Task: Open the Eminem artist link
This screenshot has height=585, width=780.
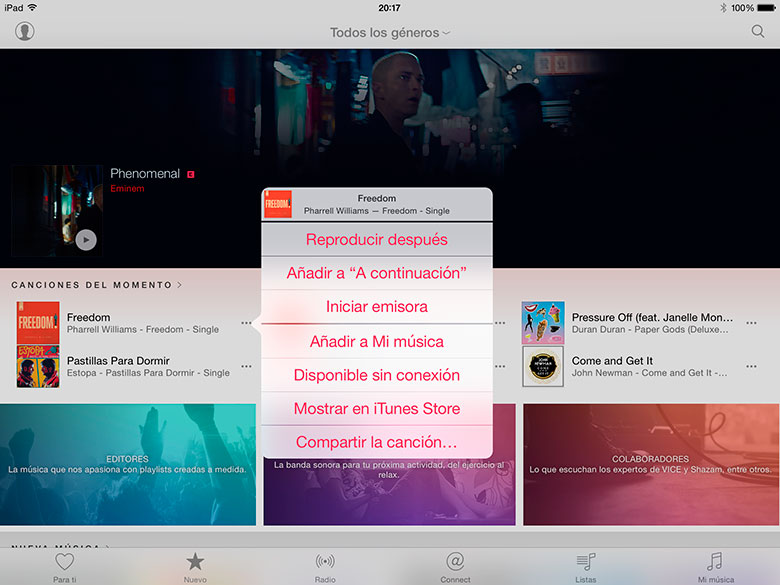Action: (127, 189)
